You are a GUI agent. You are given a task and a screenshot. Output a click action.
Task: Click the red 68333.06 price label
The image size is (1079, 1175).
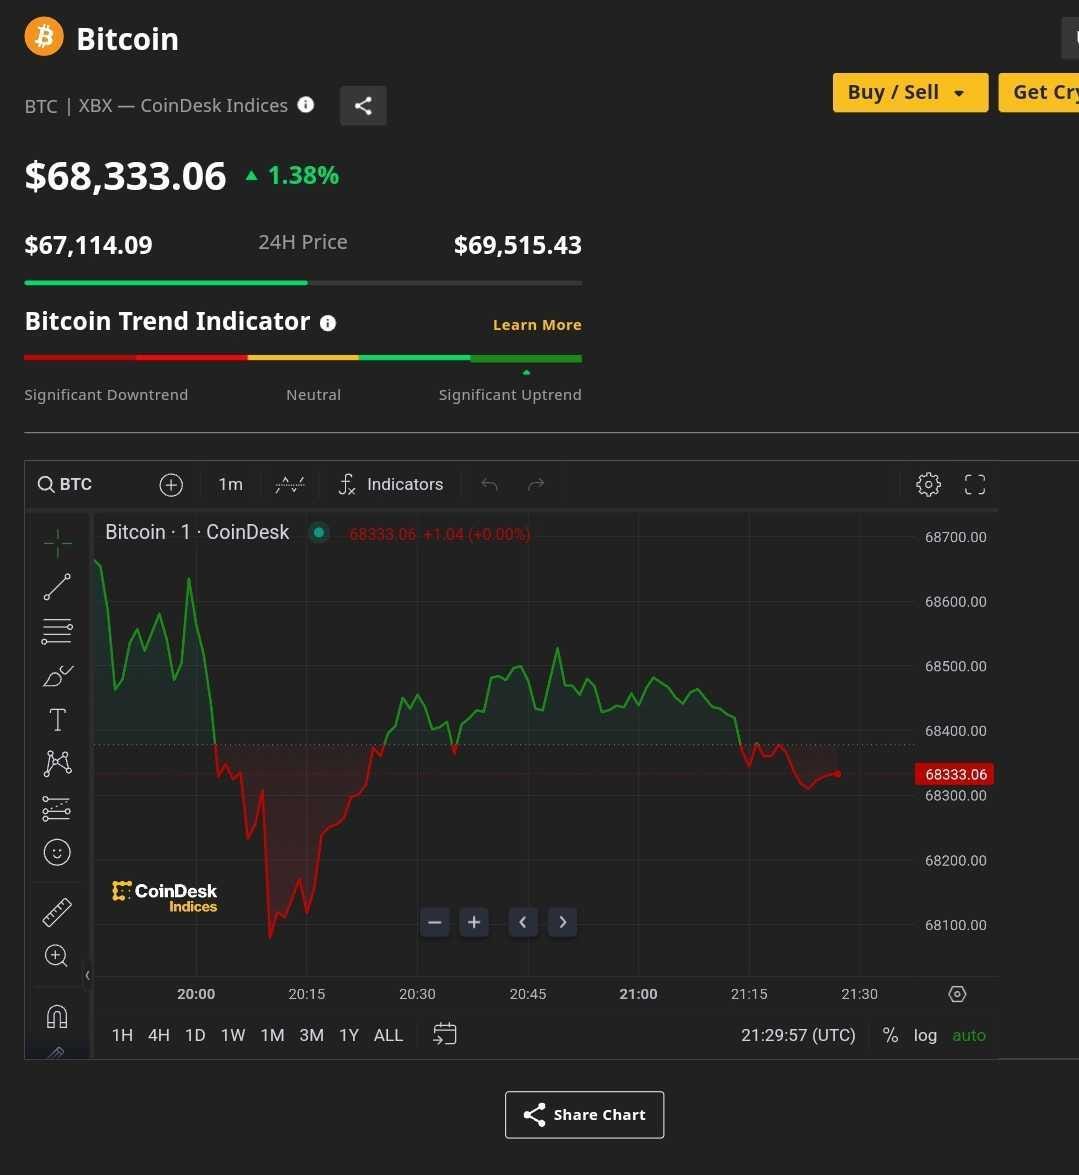(955, 774)
